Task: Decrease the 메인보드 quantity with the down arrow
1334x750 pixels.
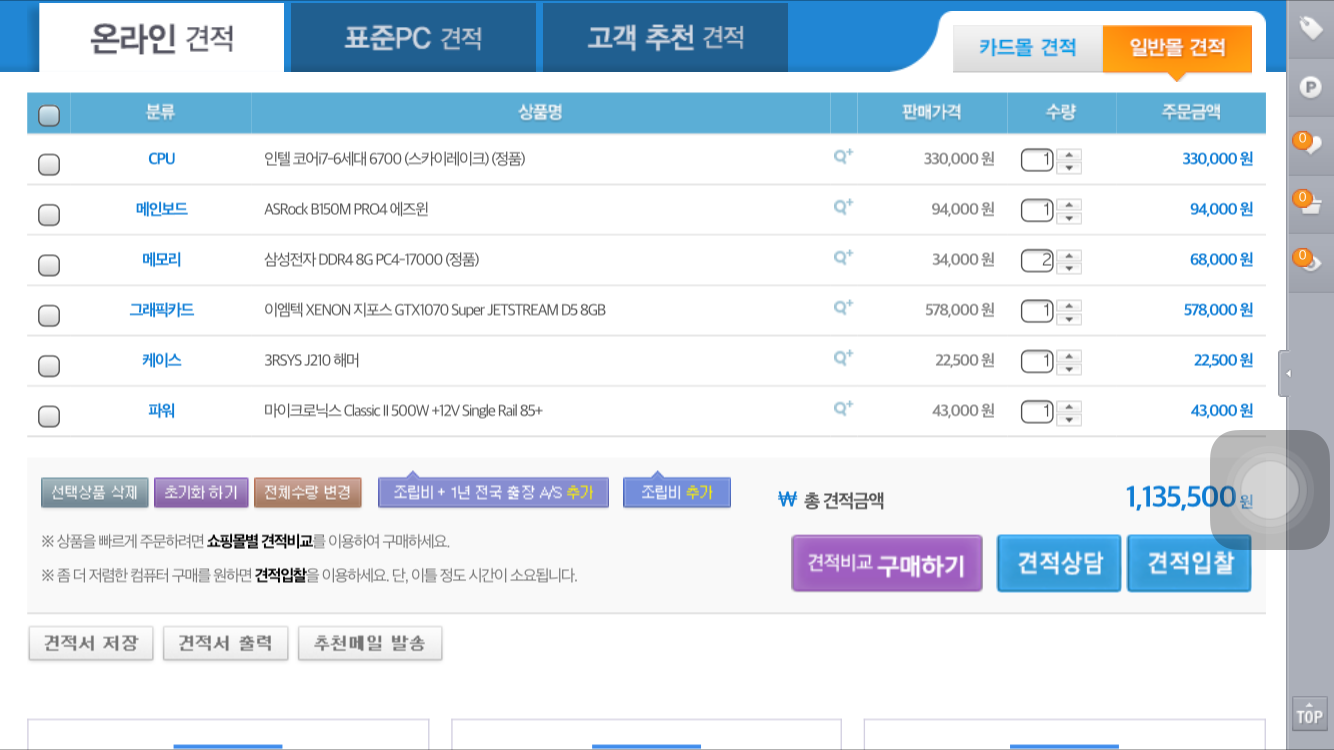Action: click(x=1070, y=217)
